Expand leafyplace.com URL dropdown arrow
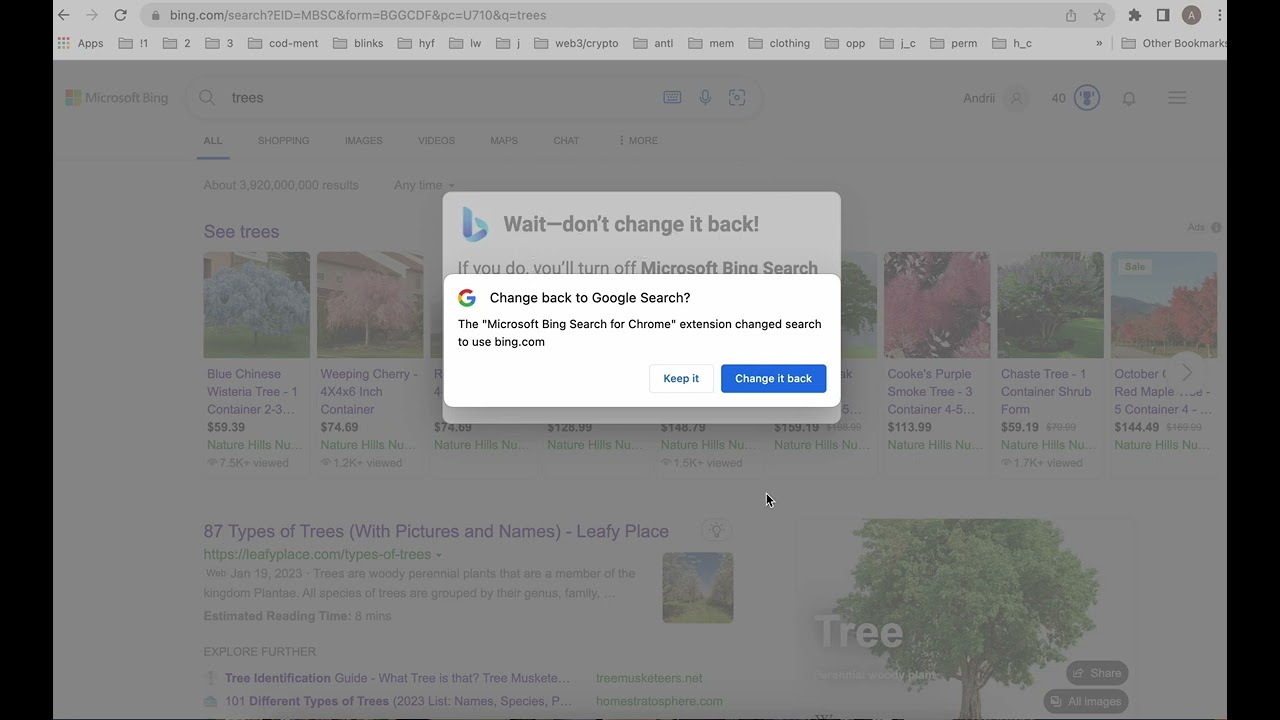This screenshot has width=1280, height=720. click(x=438, y=555)
